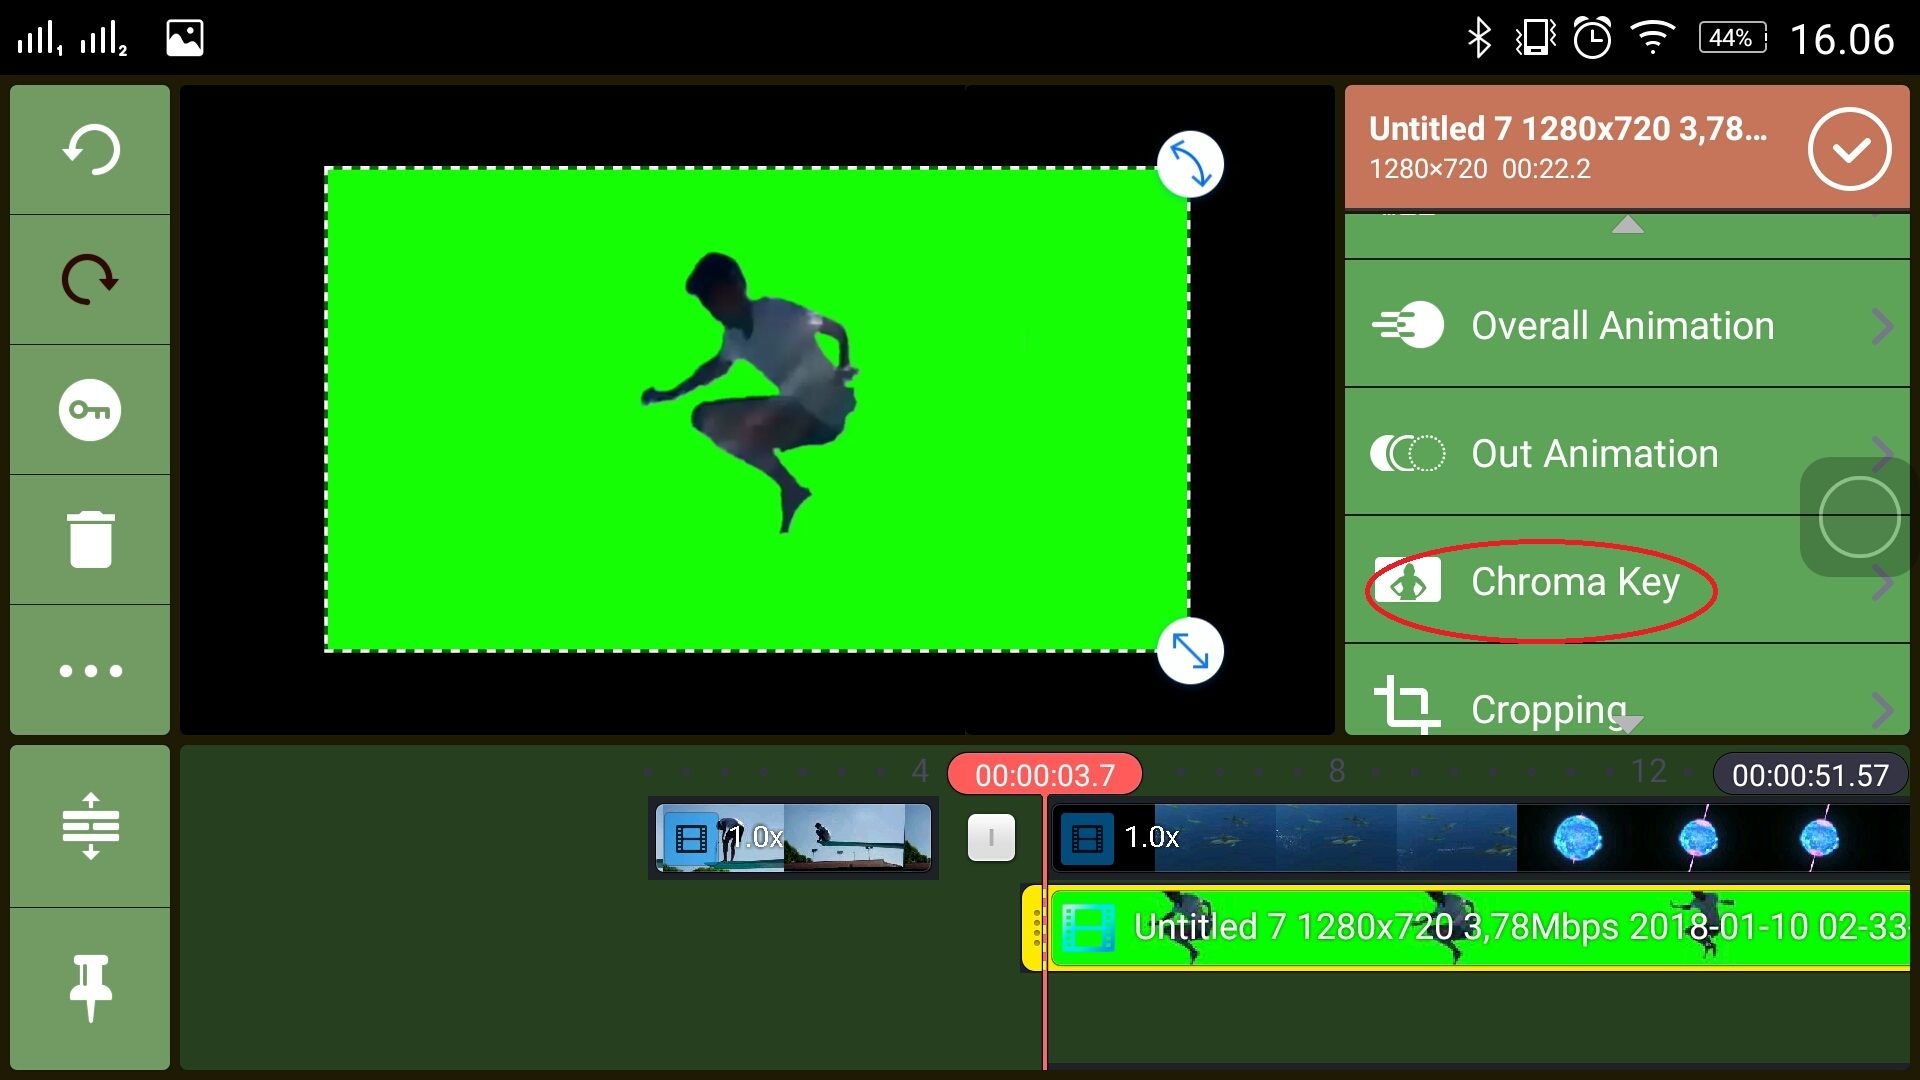Tap the transition marker between clips
Image resolution: width=1920 pixels, height=1080 pixels.
991,837
